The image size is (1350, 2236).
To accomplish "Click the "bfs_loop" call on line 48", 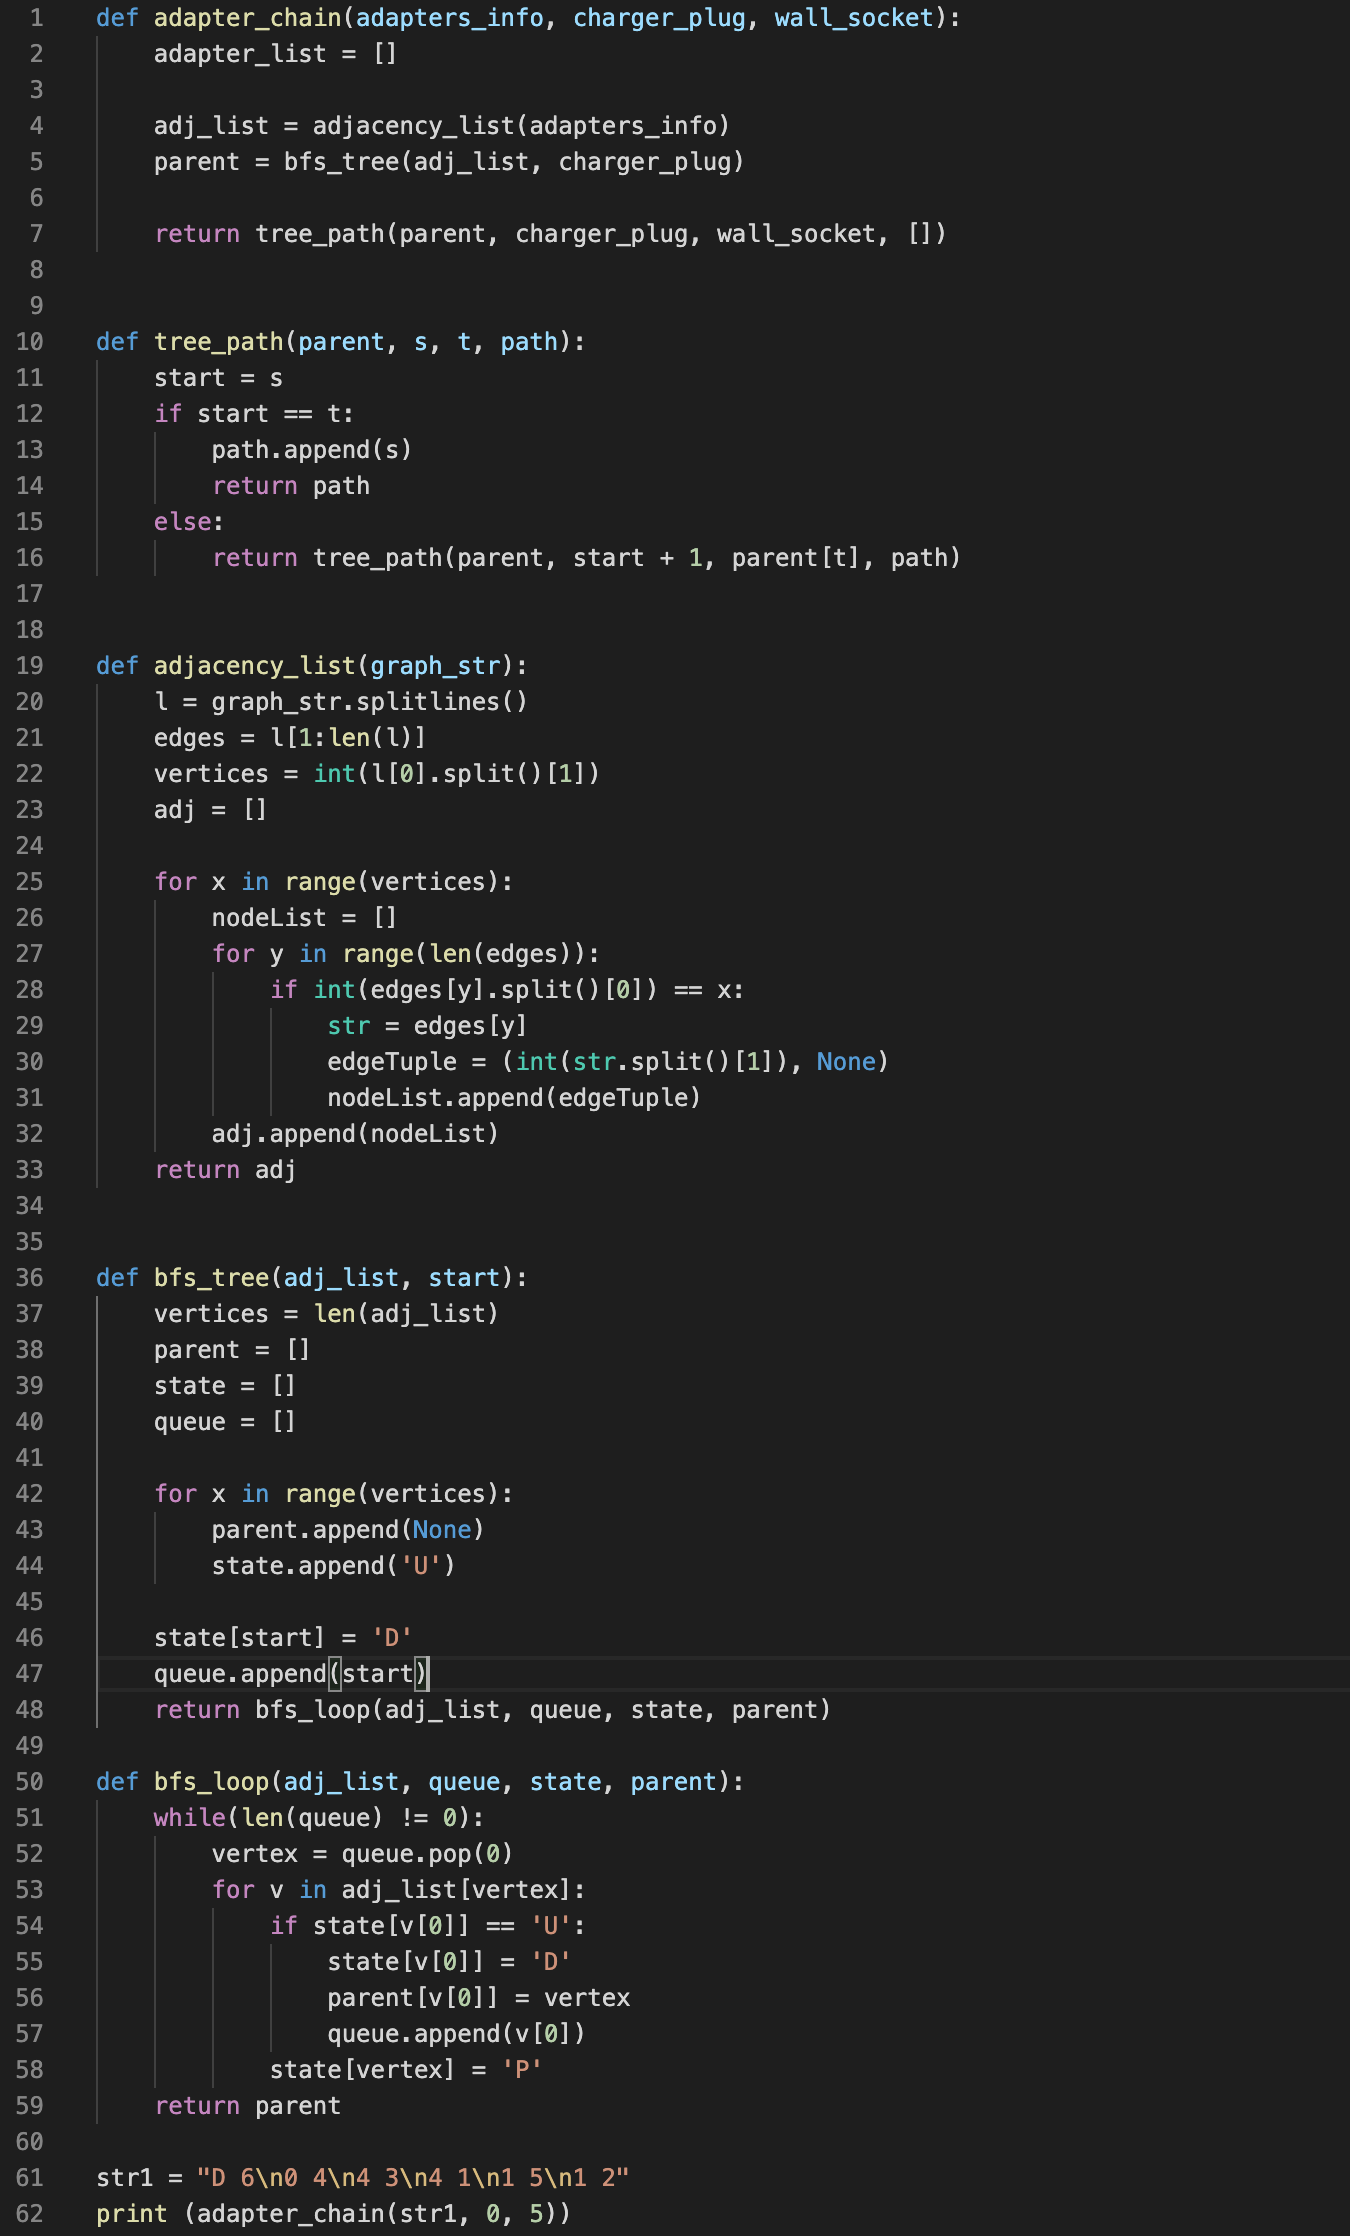I will coord(313,1710).
